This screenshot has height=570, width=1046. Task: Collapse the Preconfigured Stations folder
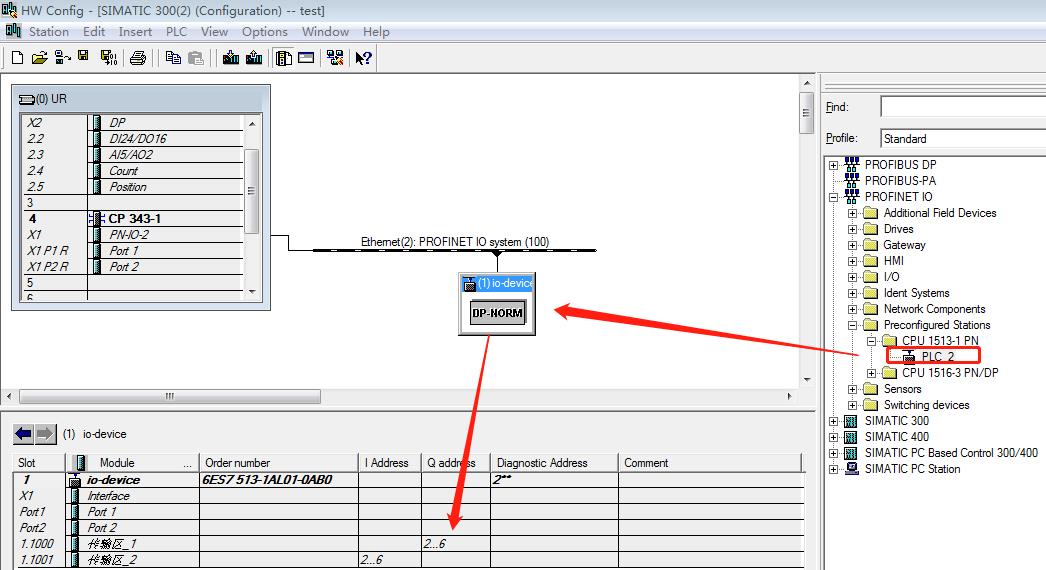(852, 325)
